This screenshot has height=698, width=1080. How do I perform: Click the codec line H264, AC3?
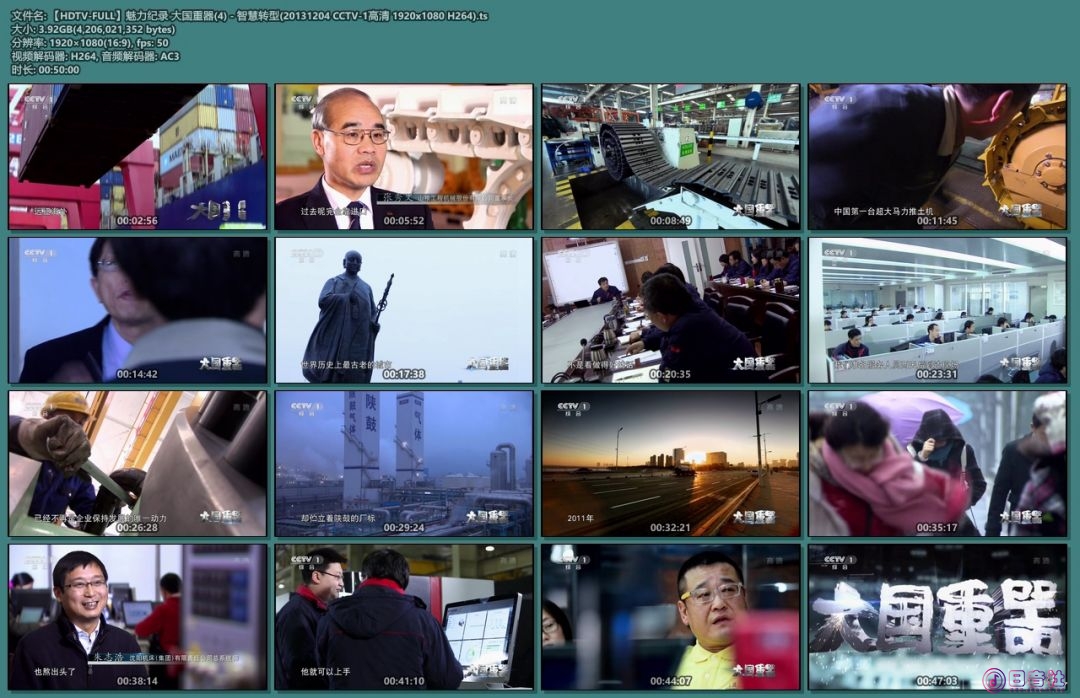tap(95, 56)
